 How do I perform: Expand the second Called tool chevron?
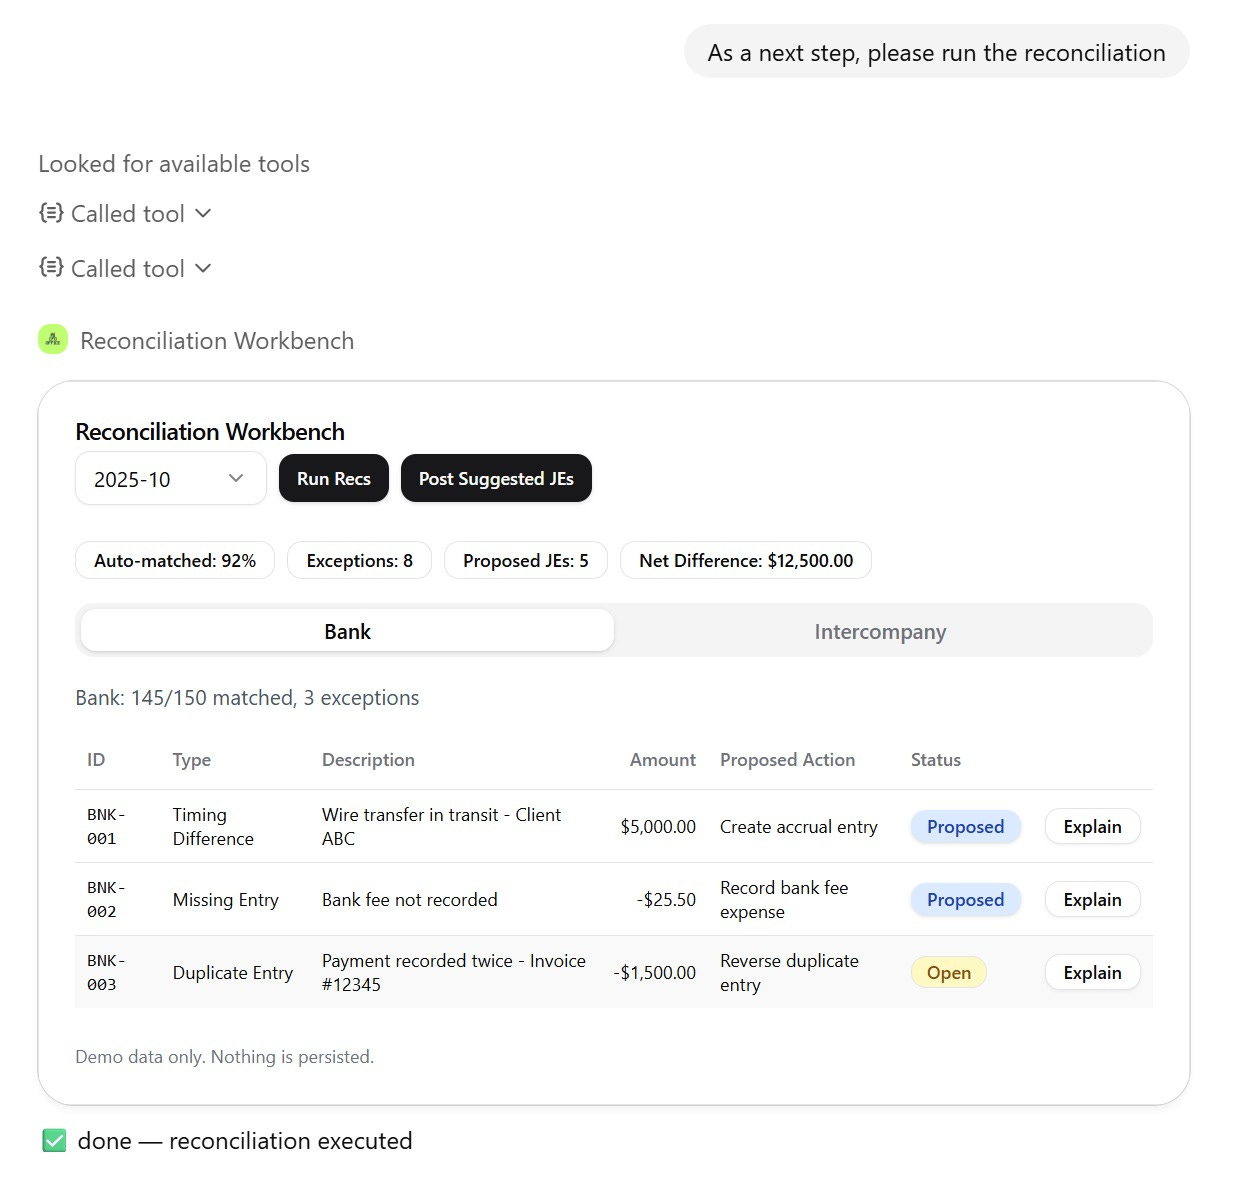pos(203,268)
